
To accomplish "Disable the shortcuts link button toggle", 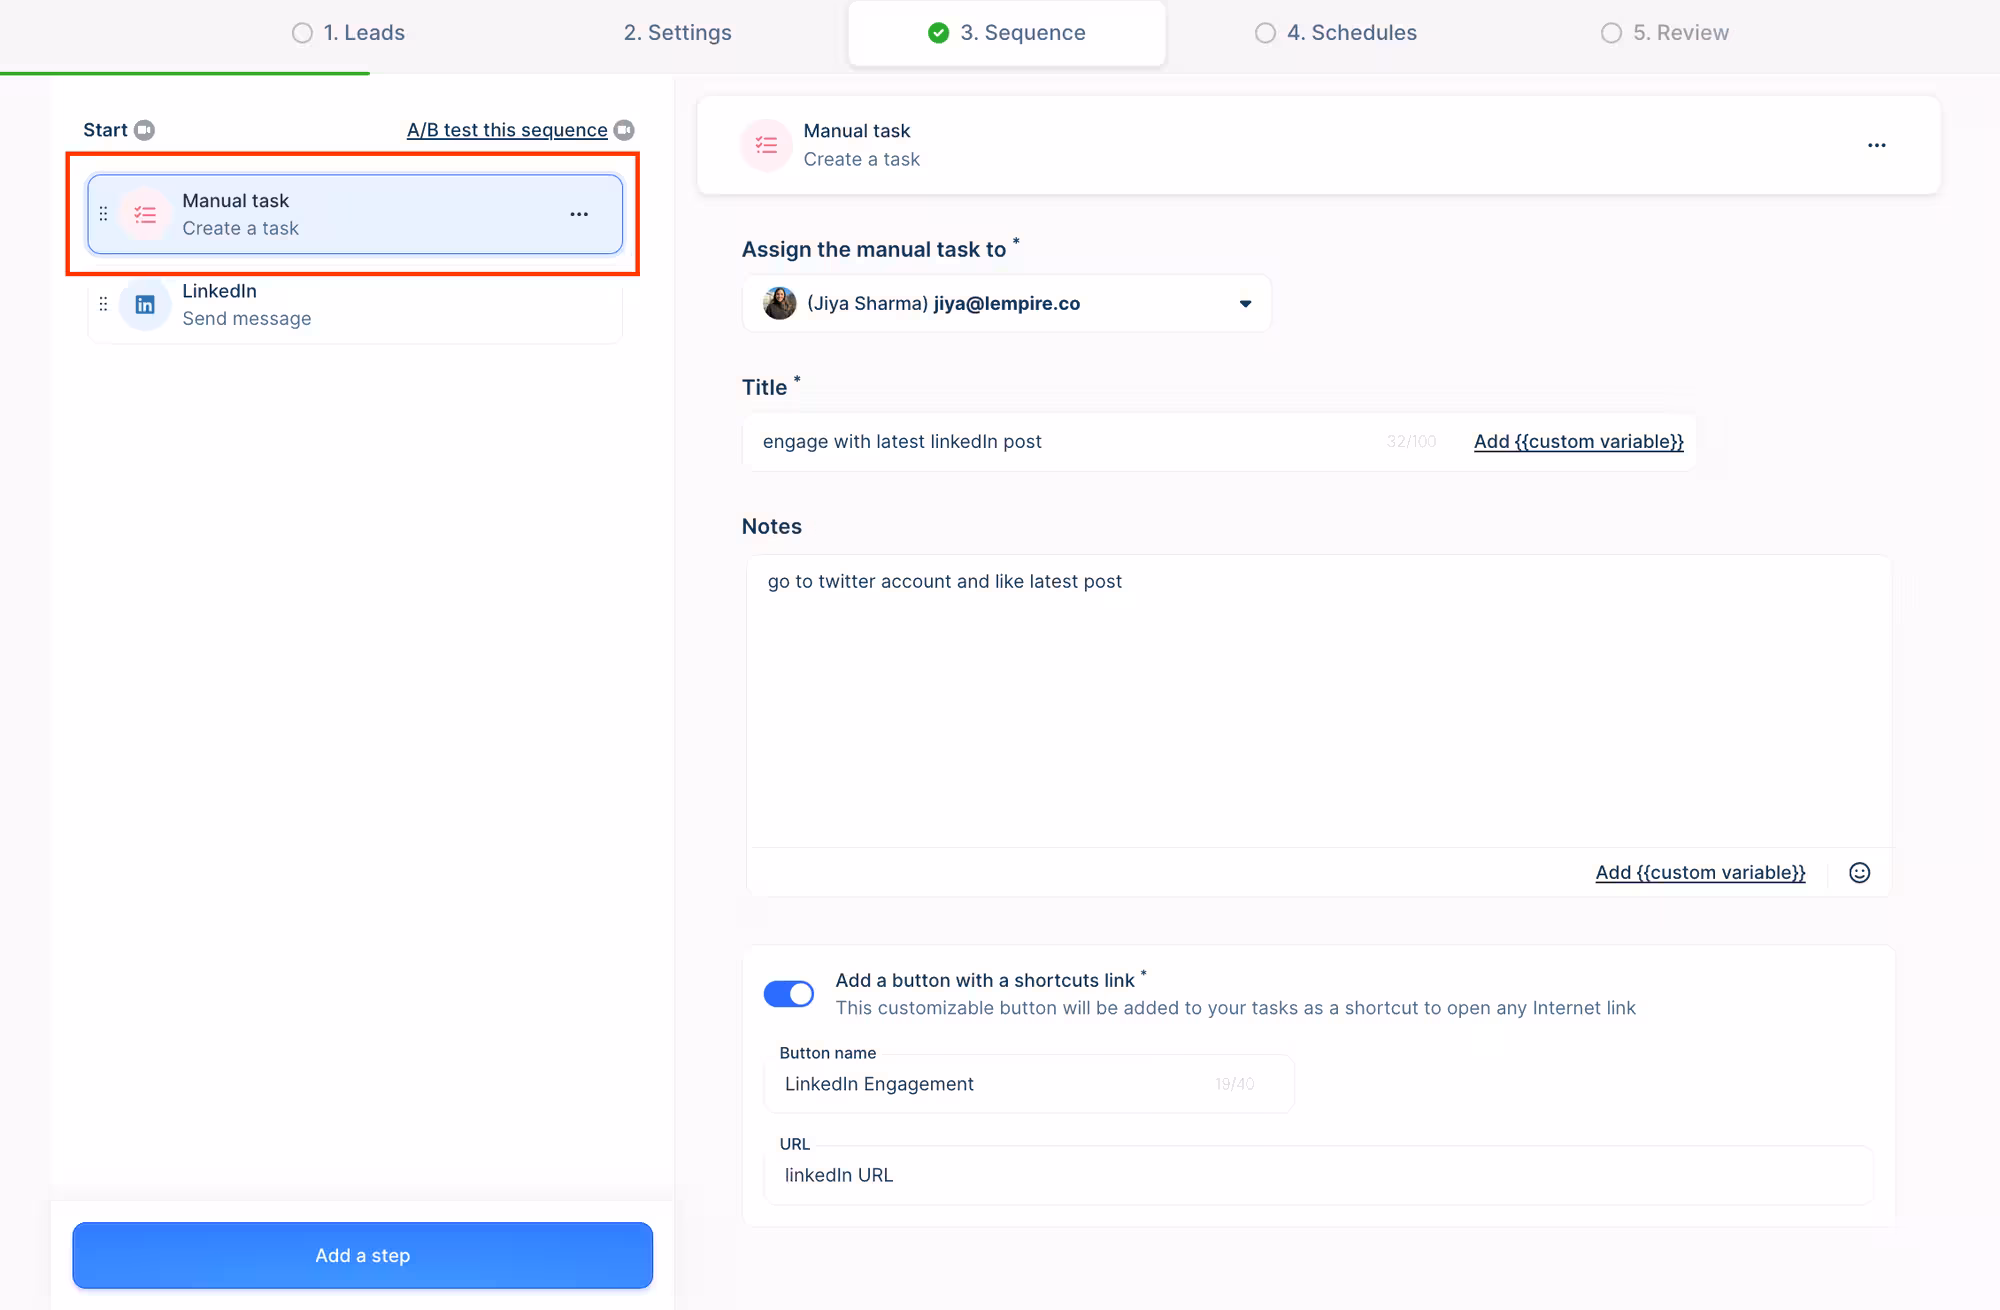I will (789, 994).
